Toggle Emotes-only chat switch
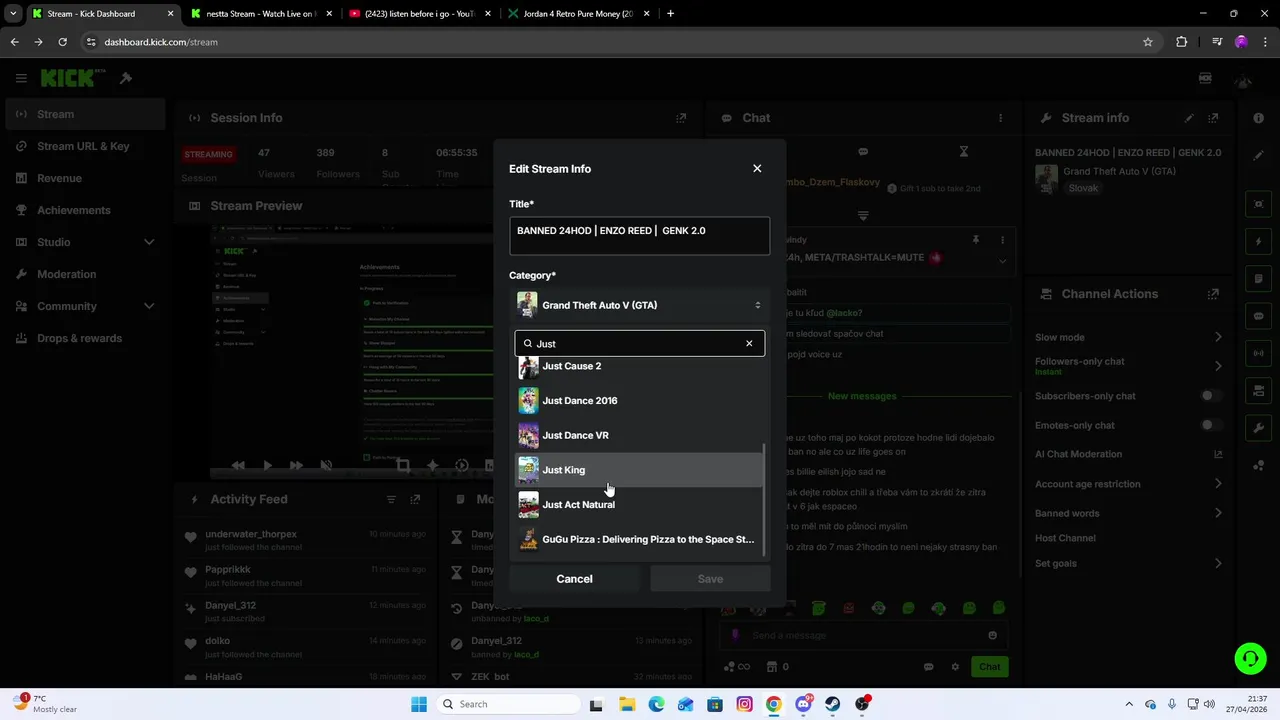This screenshot has width=1280, height=720. 1211,425
